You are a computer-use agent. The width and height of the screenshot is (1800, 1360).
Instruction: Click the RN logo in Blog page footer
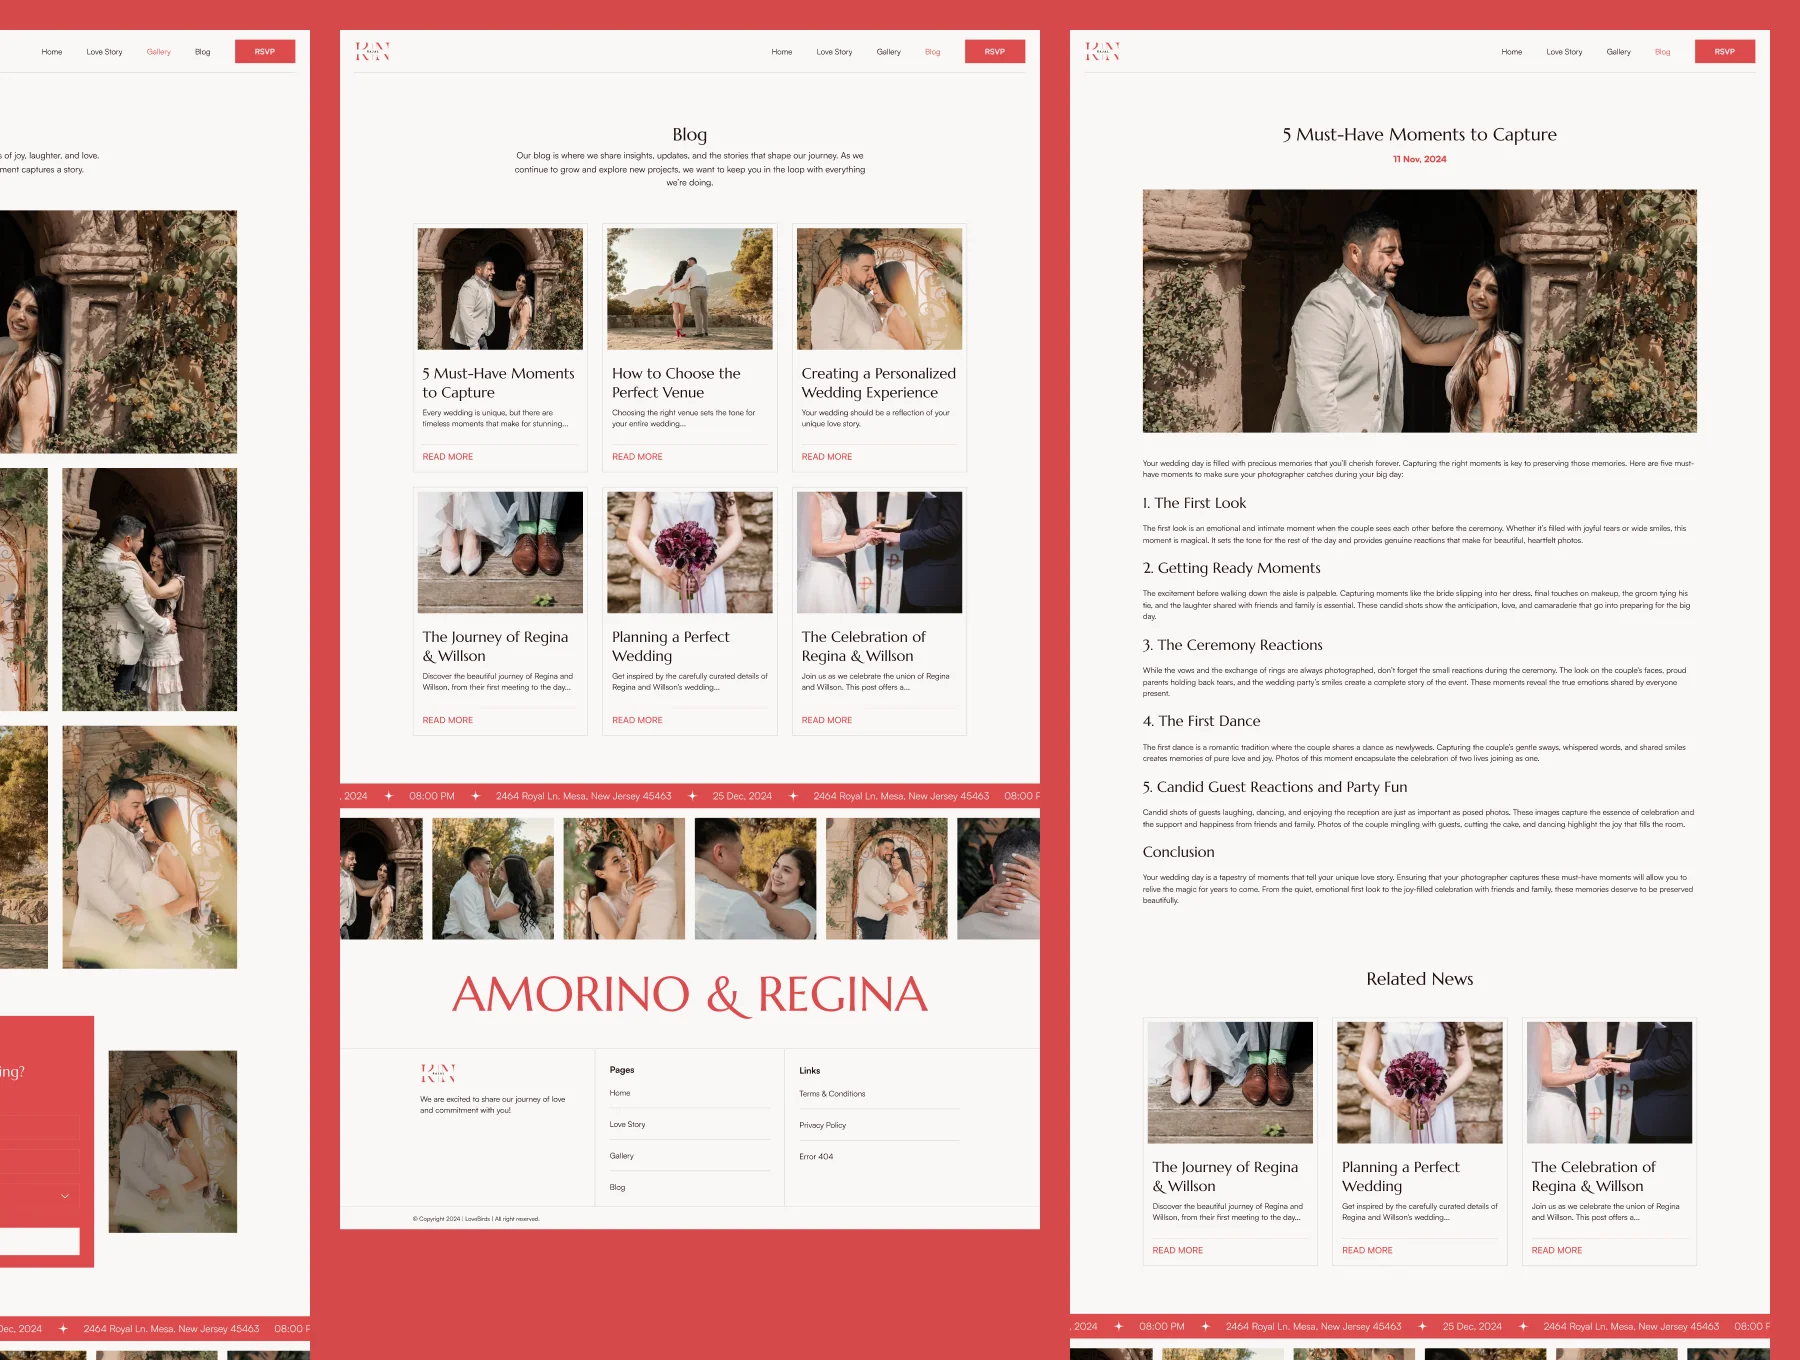[438, 1074]
